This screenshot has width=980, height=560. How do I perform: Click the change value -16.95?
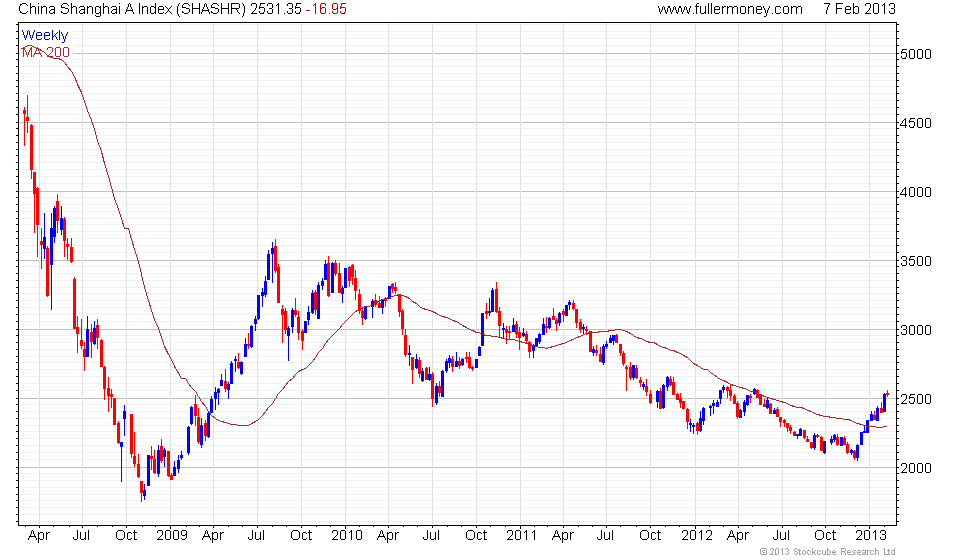coord(326,9)
